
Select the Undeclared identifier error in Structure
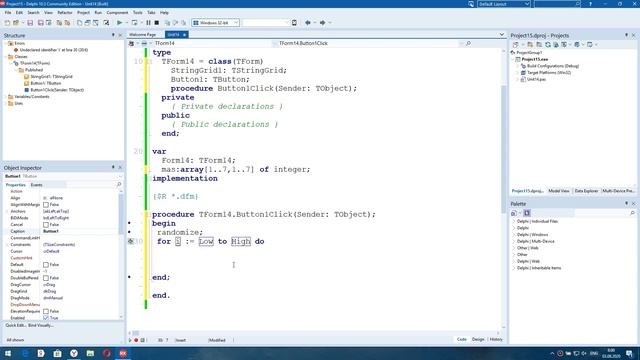coord(53,50)
